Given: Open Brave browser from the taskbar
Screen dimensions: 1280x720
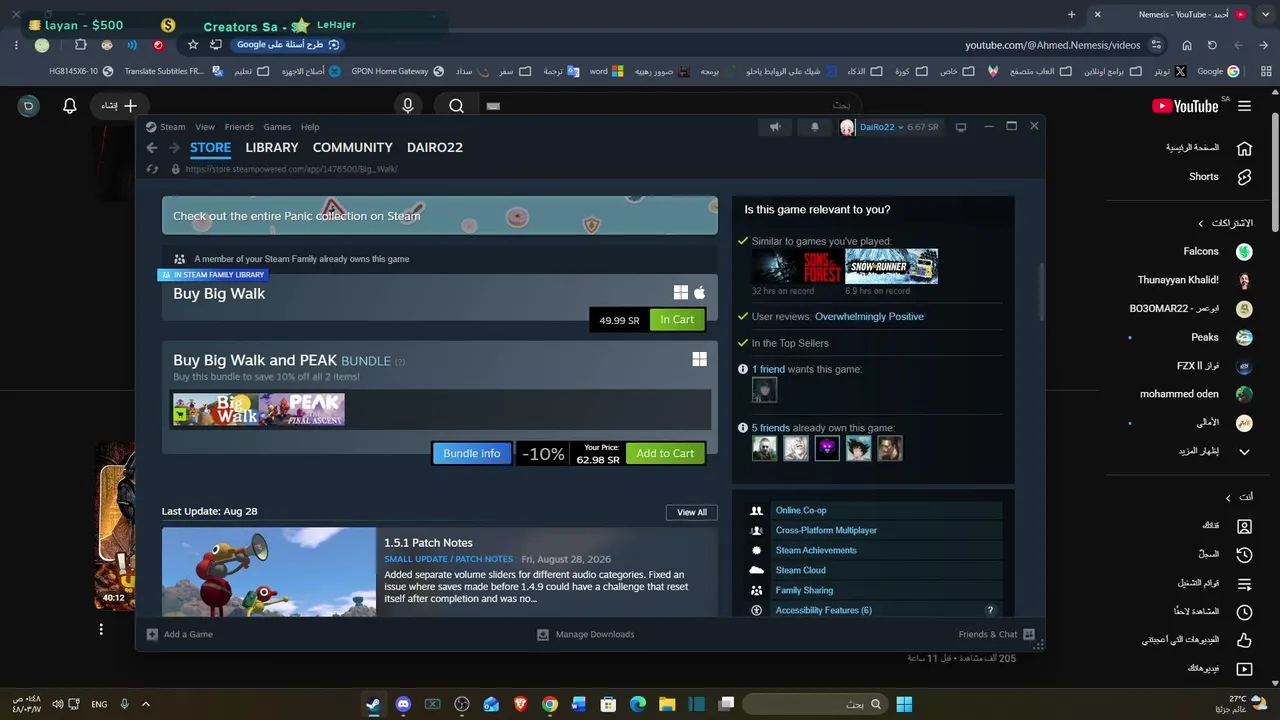Looking at the screenshot, I should pos(520,704).
